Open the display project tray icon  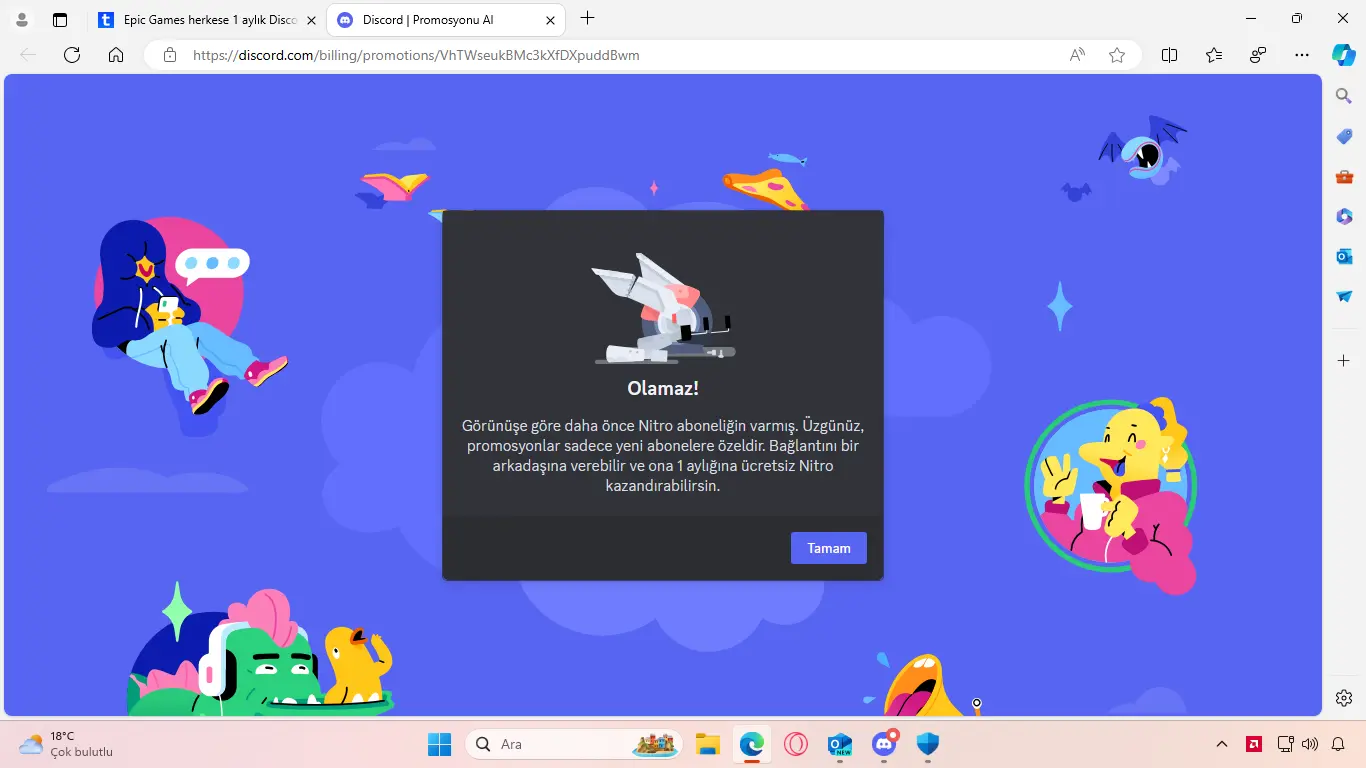[x=1287, y=744]
